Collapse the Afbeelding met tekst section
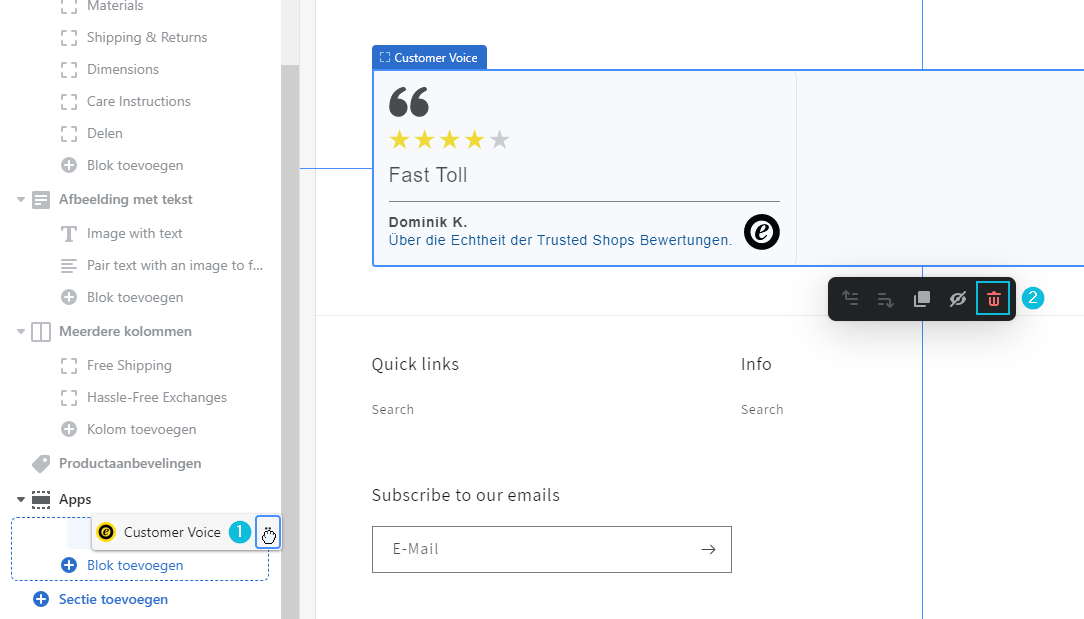Screen dimensions: 1084x619 click(21, 199)
